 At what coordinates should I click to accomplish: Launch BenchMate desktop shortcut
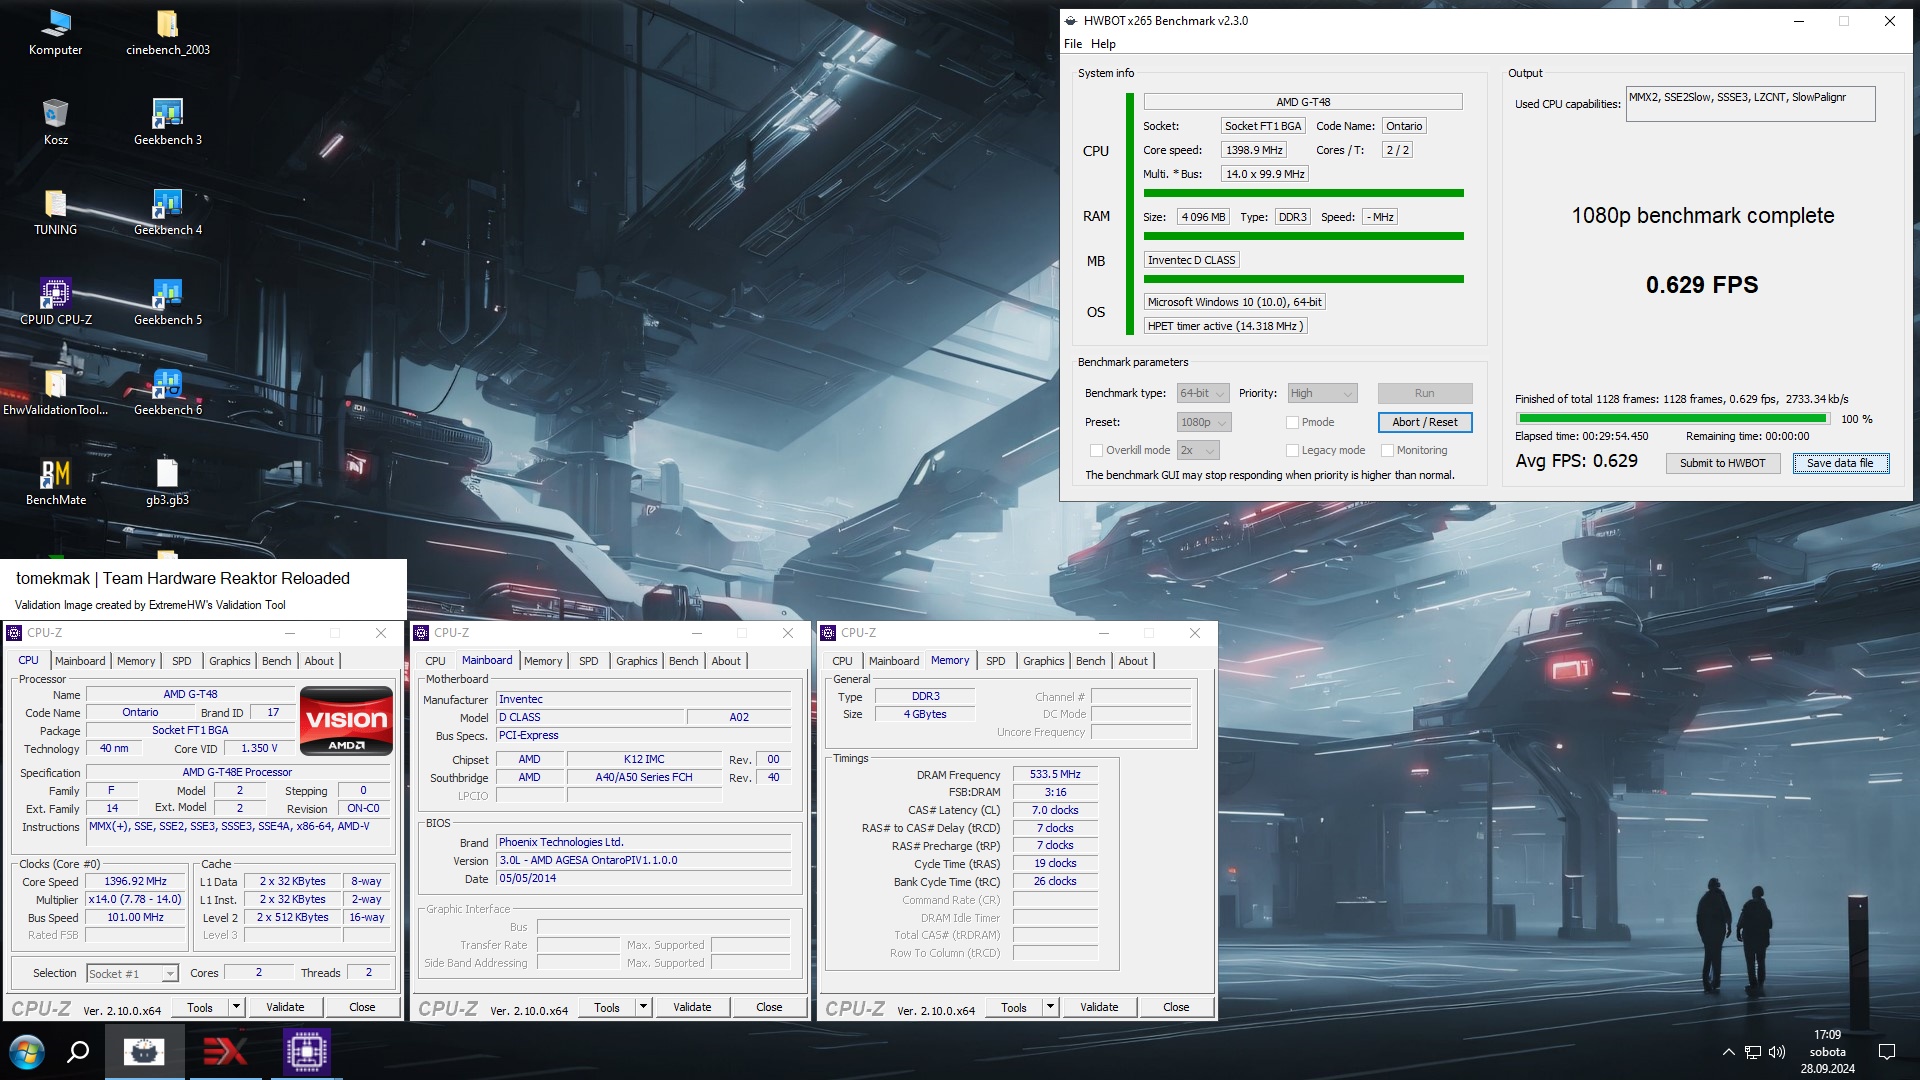tap(56, 482)
